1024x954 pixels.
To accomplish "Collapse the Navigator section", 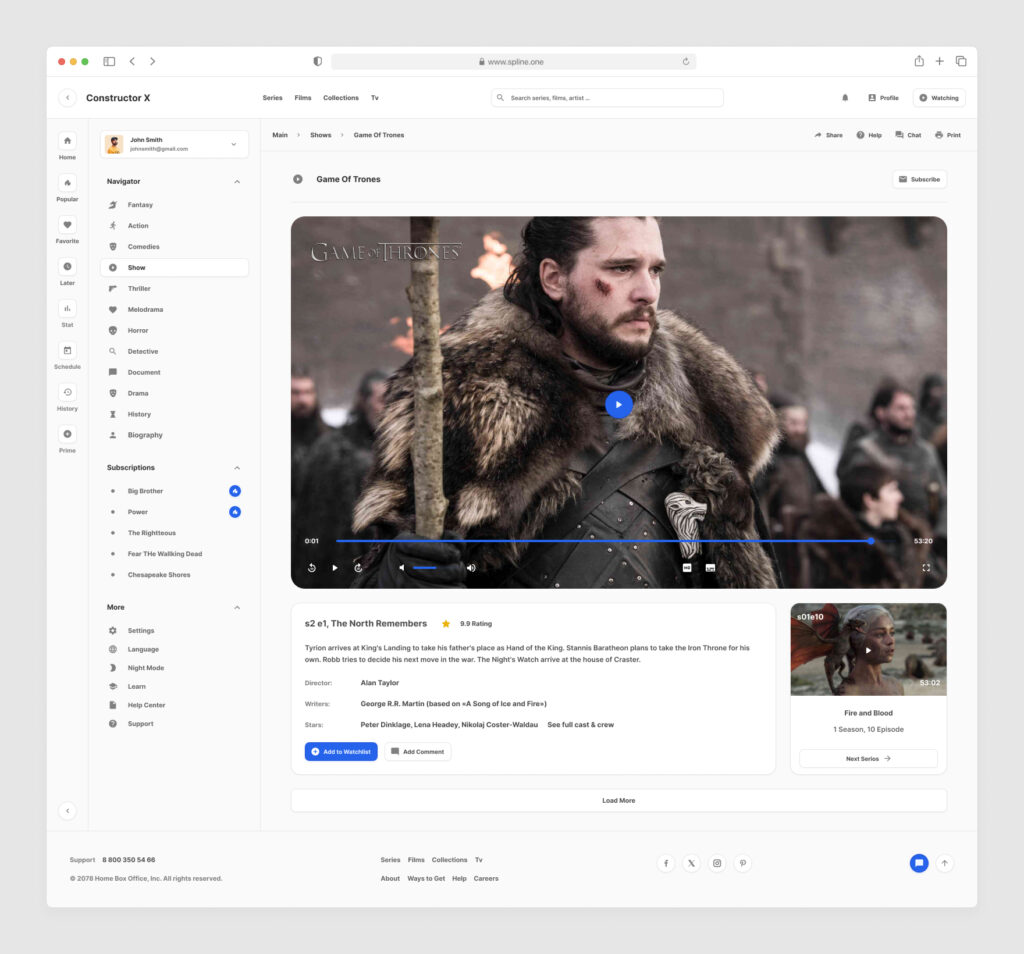I will tap(237, 182).
